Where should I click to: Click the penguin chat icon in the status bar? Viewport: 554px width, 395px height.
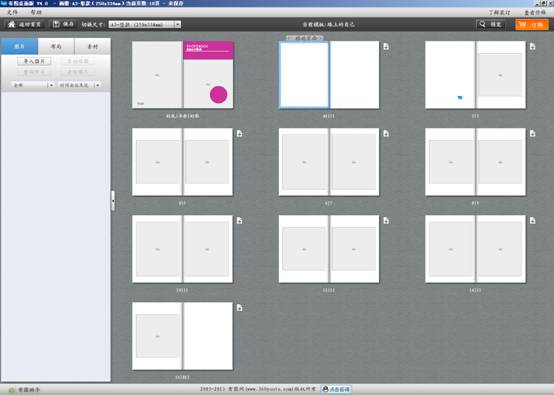(325, 389)
